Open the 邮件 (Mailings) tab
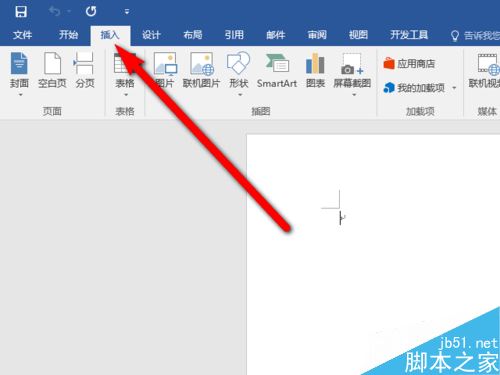500x375 pixels. click(276, 35)
